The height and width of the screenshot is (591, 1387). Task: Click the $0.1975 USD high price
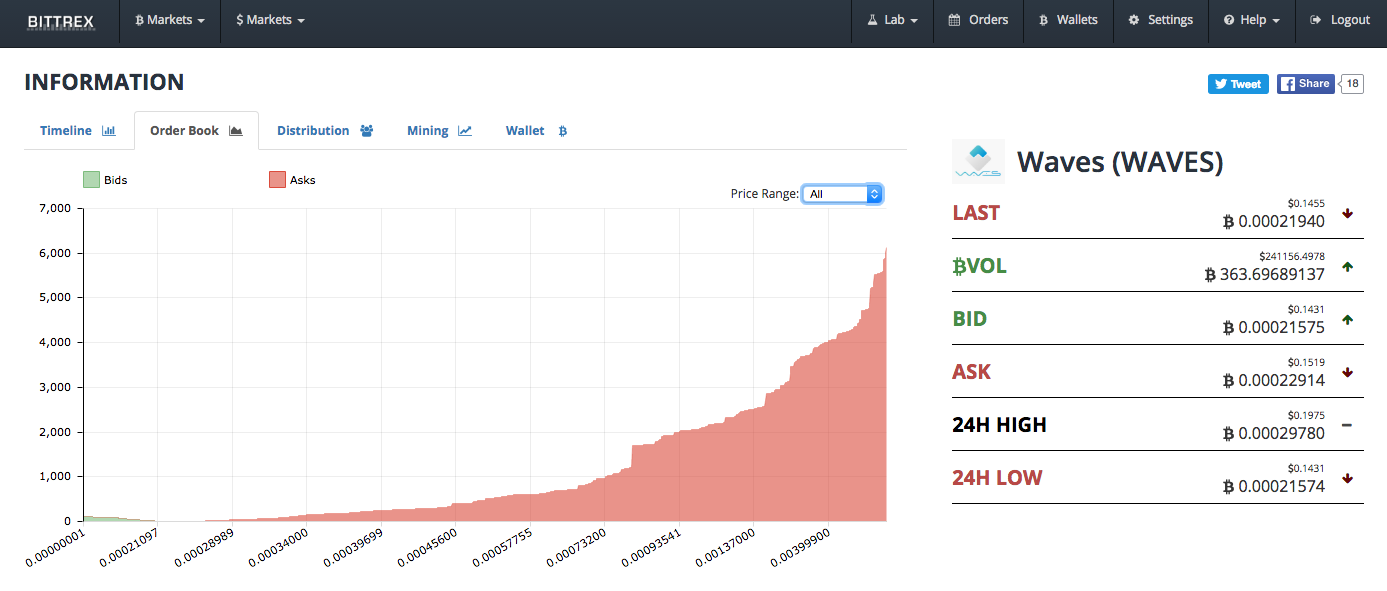tap(1308, 415)
